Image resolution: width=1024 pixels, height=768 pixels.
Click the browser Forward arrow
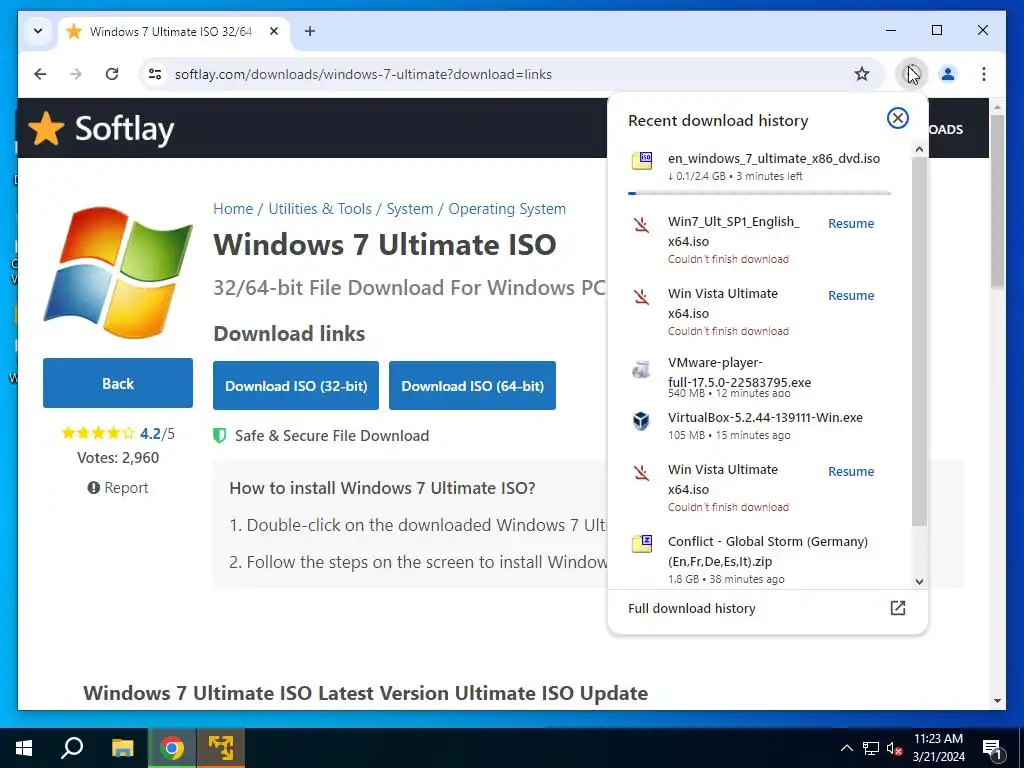click(76, 74)
